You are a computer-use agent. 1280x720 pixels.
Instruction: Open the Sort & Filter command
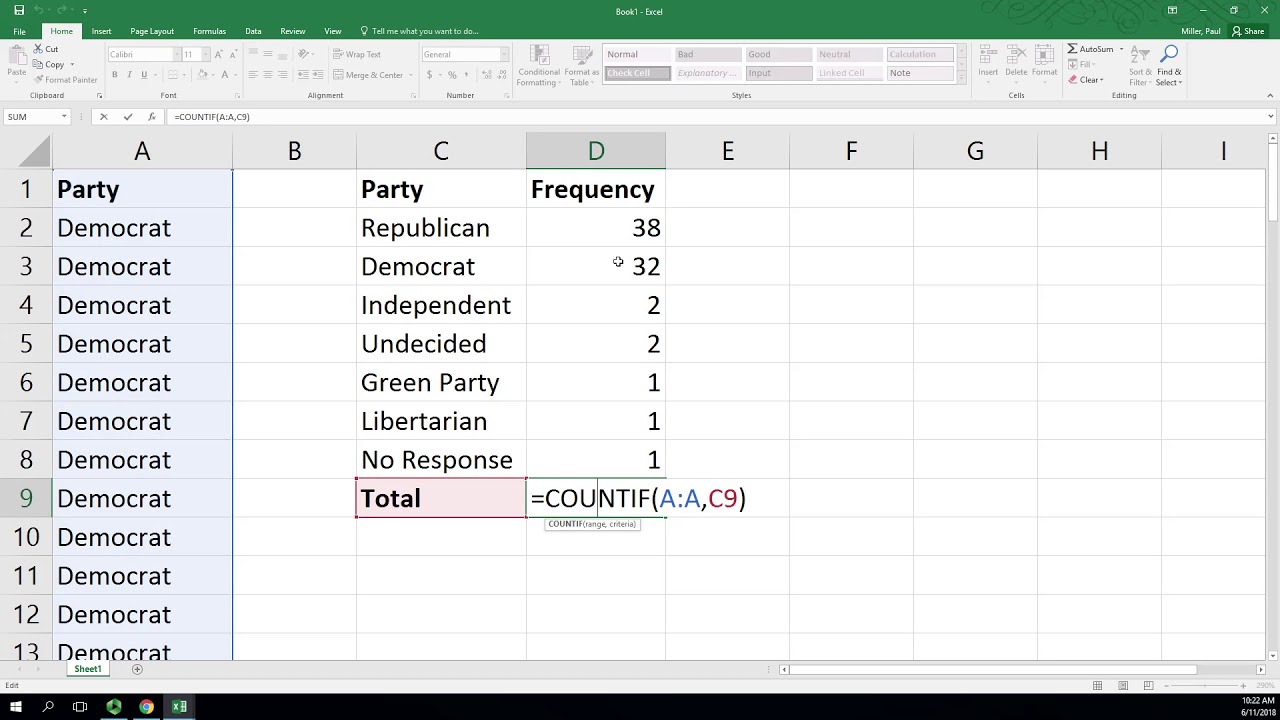(1141, 65)
